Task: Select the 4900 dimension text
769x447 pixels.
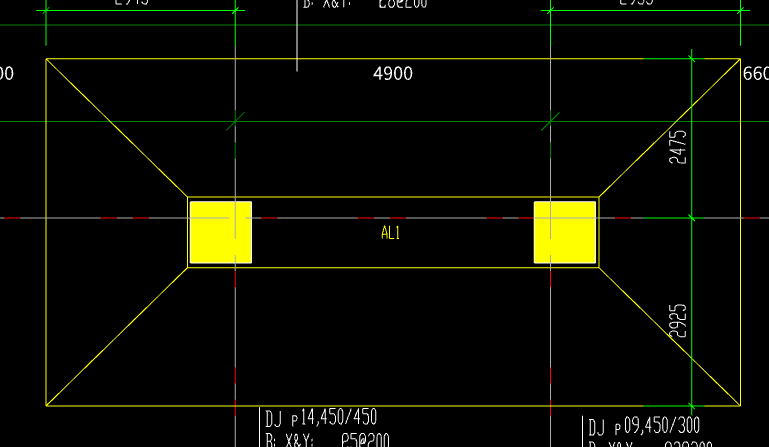Action: click(392, 74)
